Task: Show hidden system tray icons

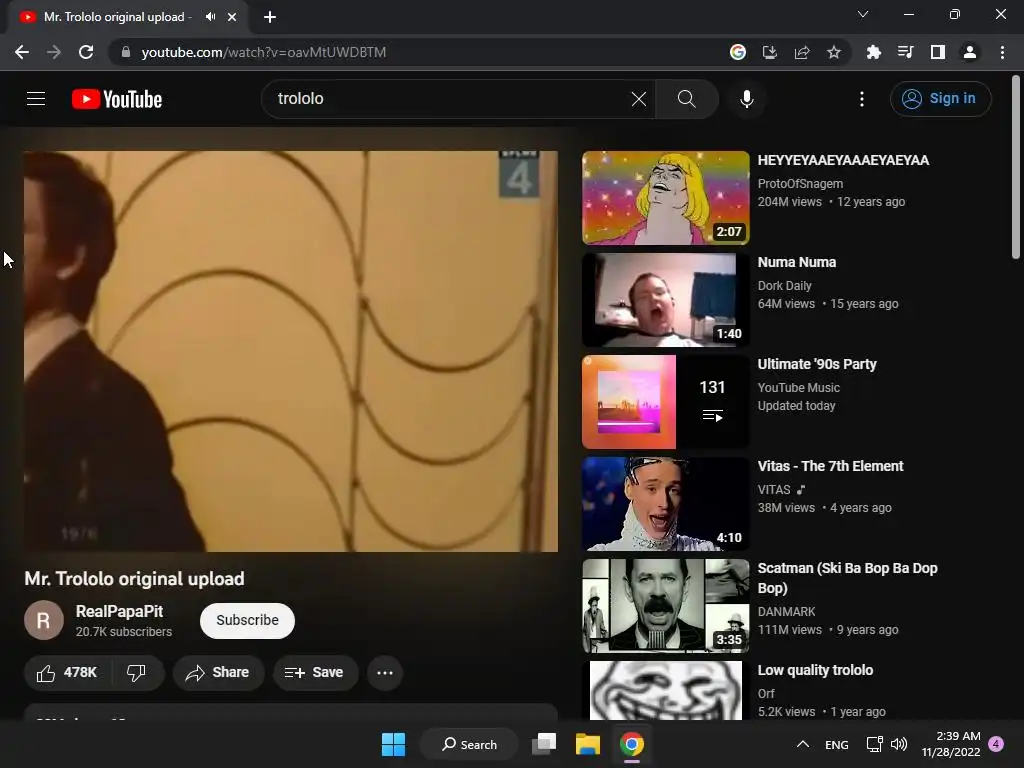Action: tap(803, 744)
